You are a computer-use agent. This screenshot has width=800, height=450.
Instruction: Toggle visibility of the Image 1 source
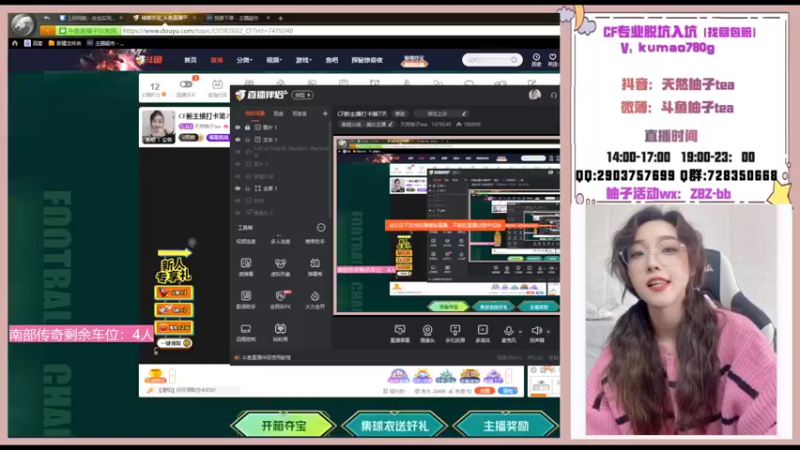pos(238,127)
